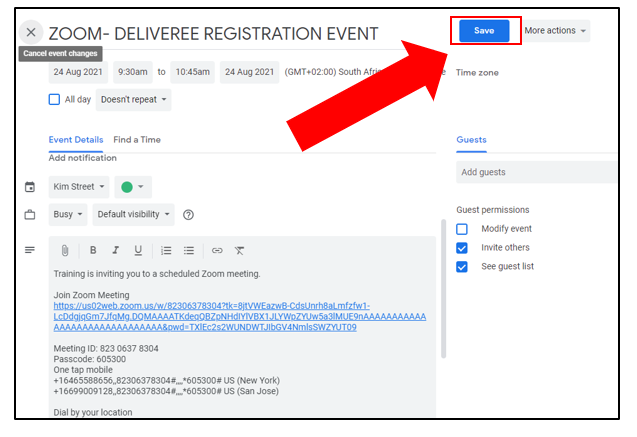Click the paperclip attachment icon
Image resolution: width=637 pixels, height=437 pixels.
pos(65,251)
